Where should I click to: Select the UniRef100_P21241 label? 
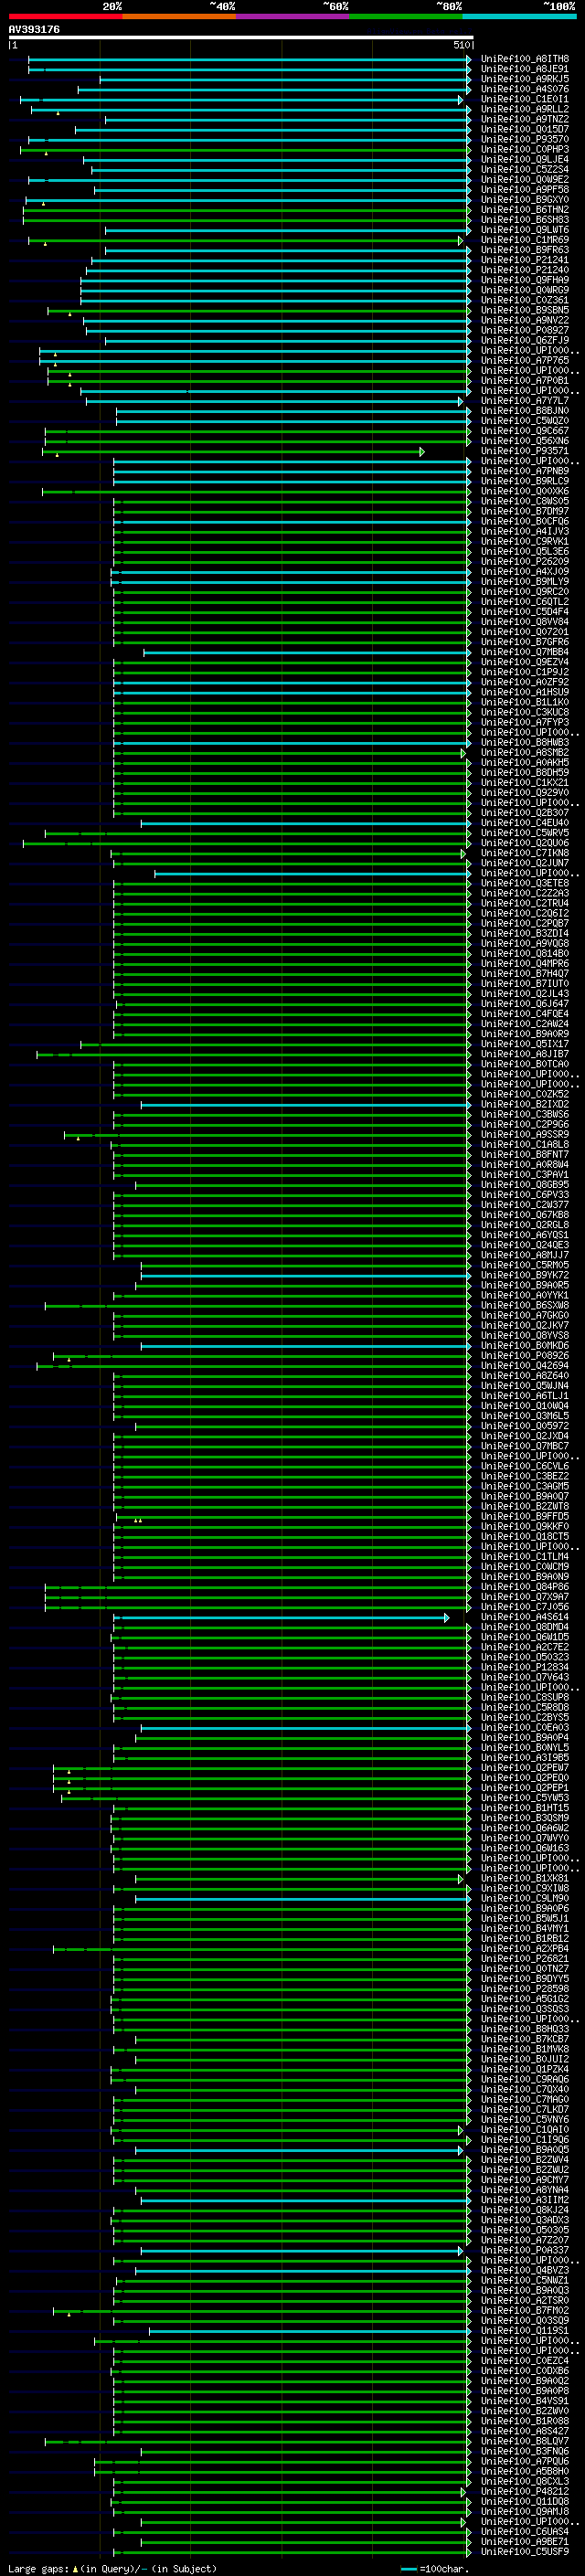(x=525, y=260)
